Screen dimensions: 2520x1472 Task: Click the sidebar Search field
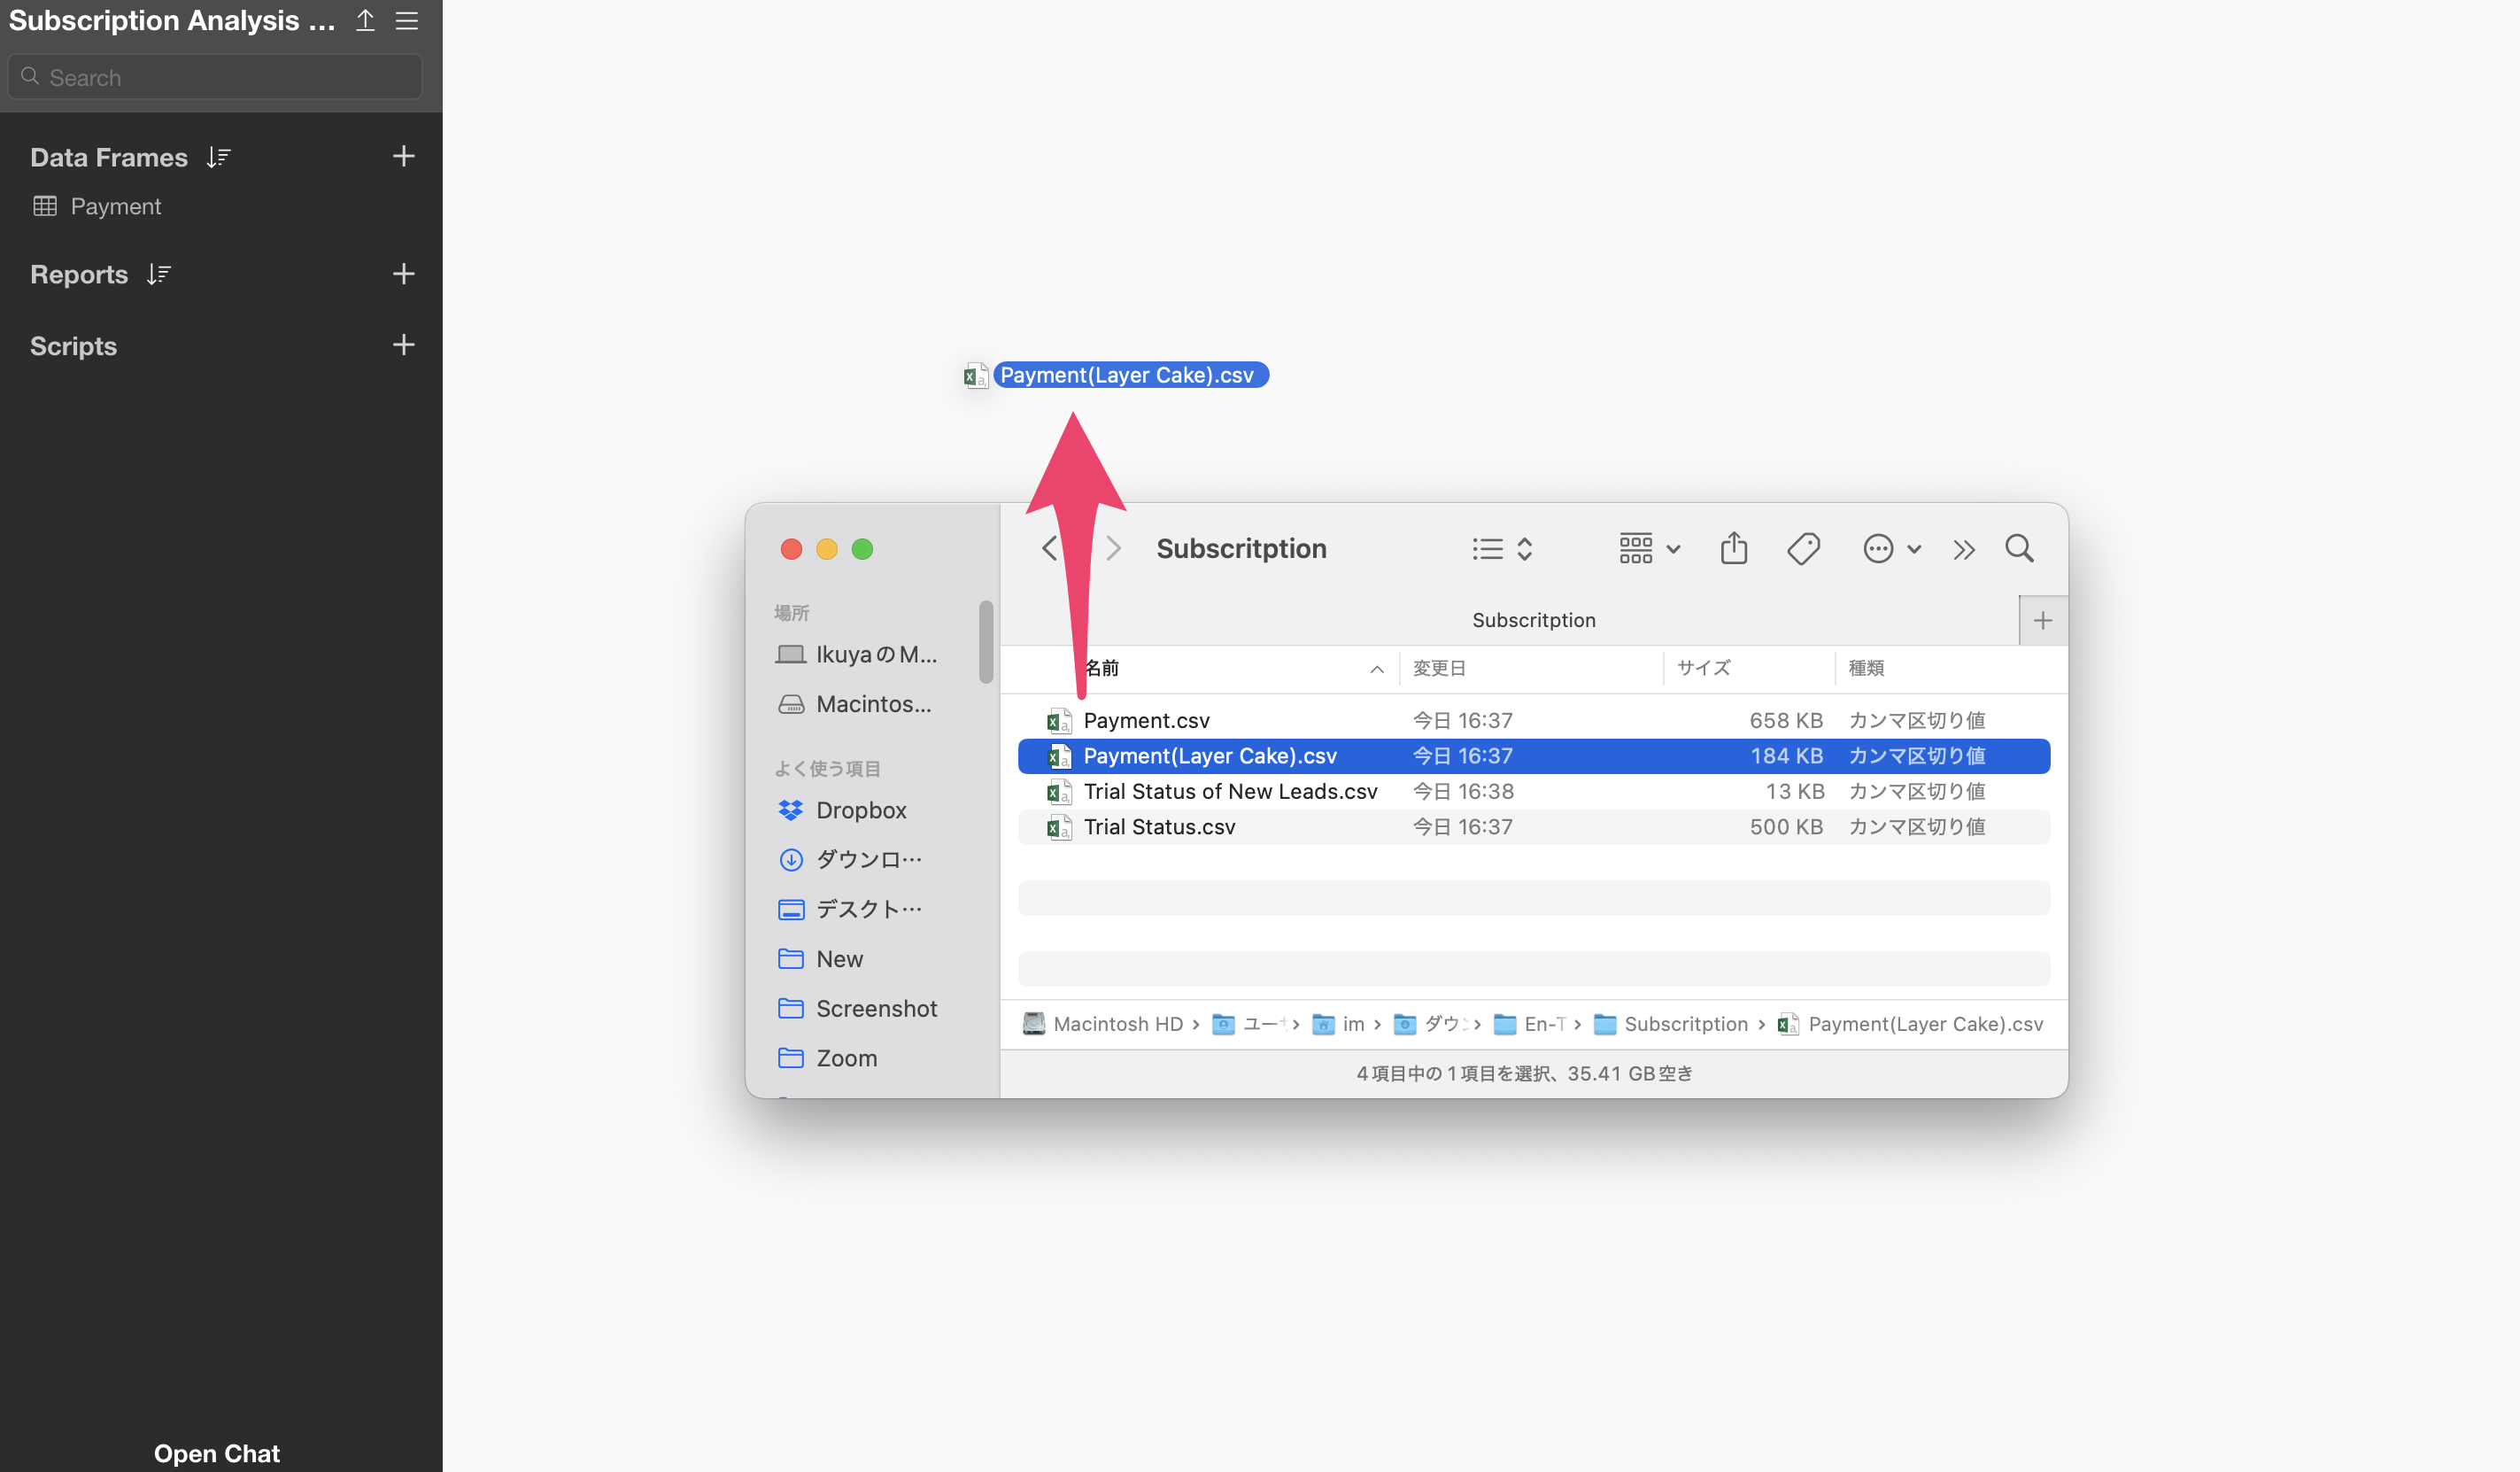point(215,77)
